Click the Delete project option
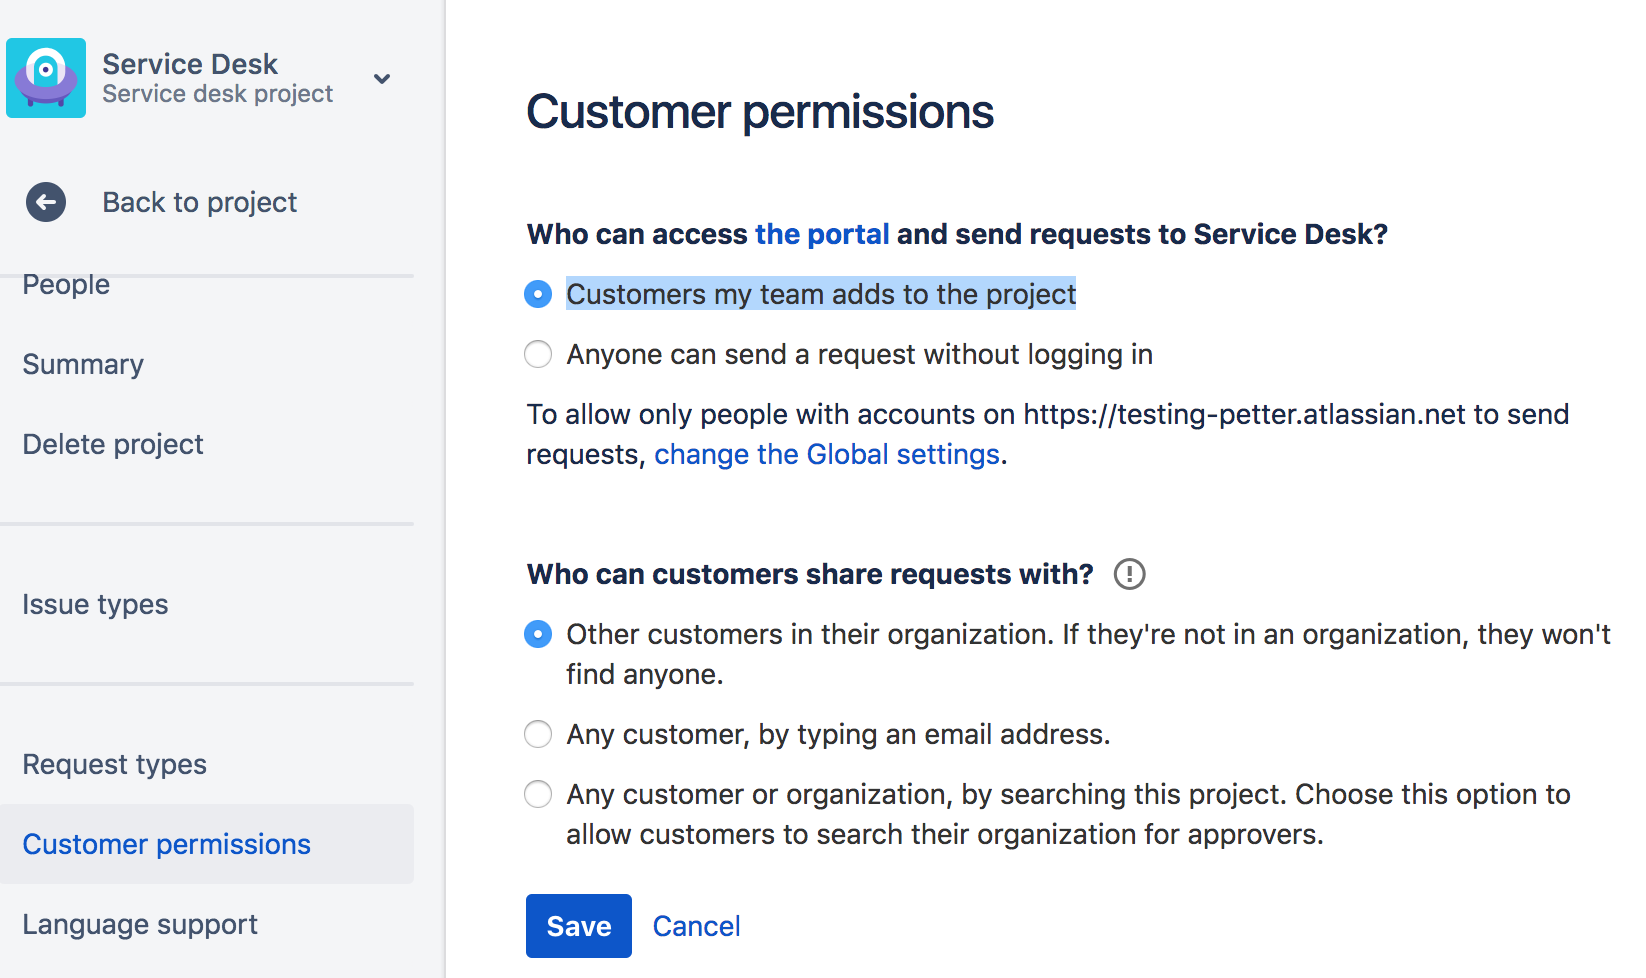The width and height of the screenshot is (1646, 978). pos(113,444)
